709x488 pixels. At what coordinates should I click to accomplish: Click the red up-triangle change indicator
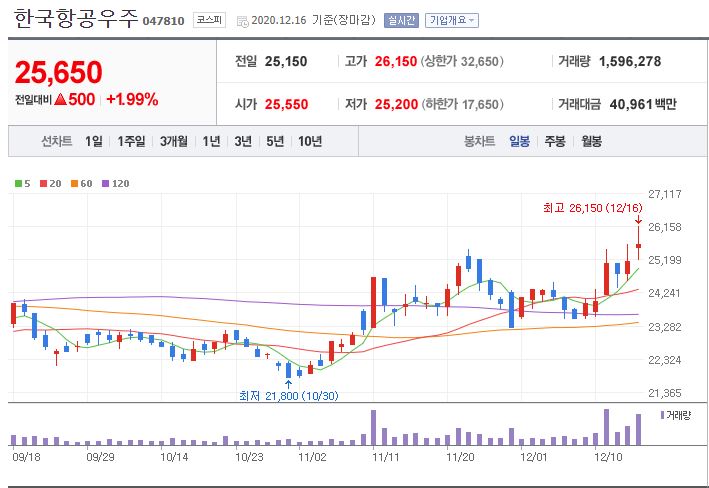(60, 99)
